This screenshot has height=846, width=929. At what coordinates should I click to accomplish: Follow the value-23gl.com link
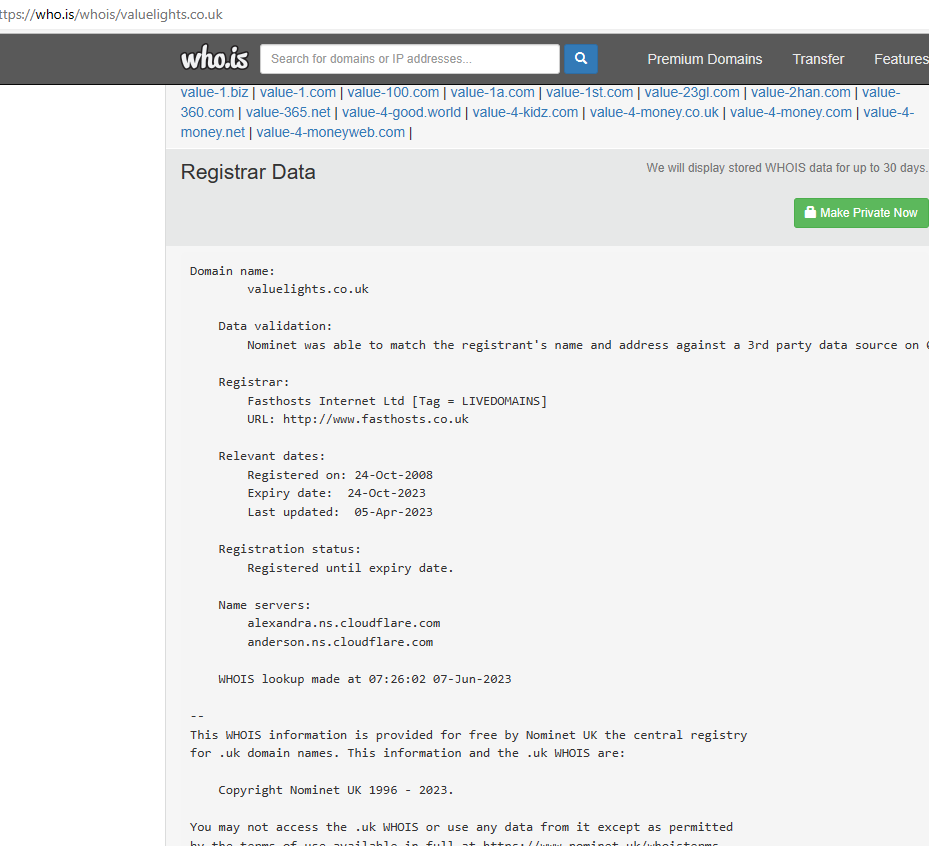(692, 92)
